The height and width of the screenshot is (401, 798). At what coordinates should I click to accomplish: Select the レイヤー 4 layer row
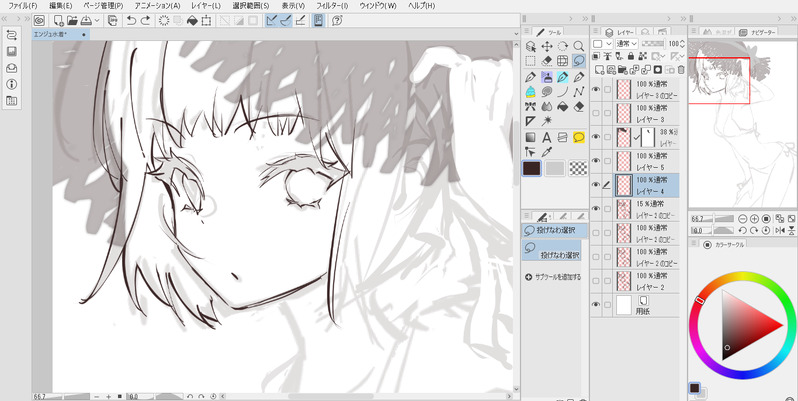click(x=635, y=185)
